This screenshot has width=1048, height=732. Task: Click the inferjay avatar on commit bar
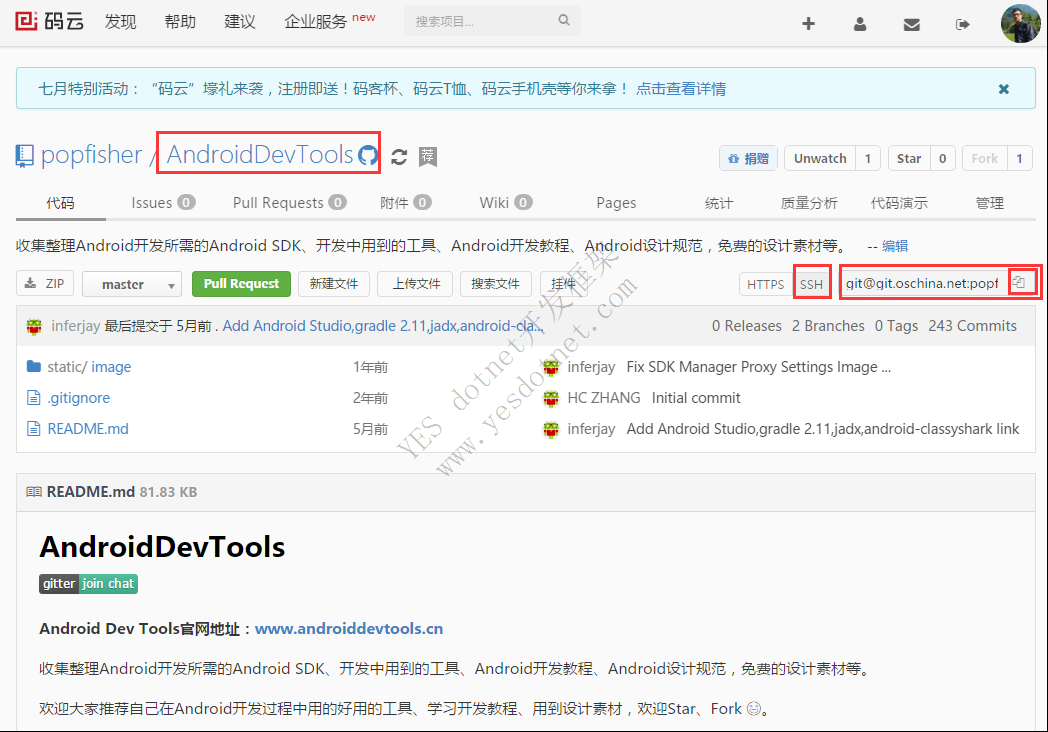(34, 326)
